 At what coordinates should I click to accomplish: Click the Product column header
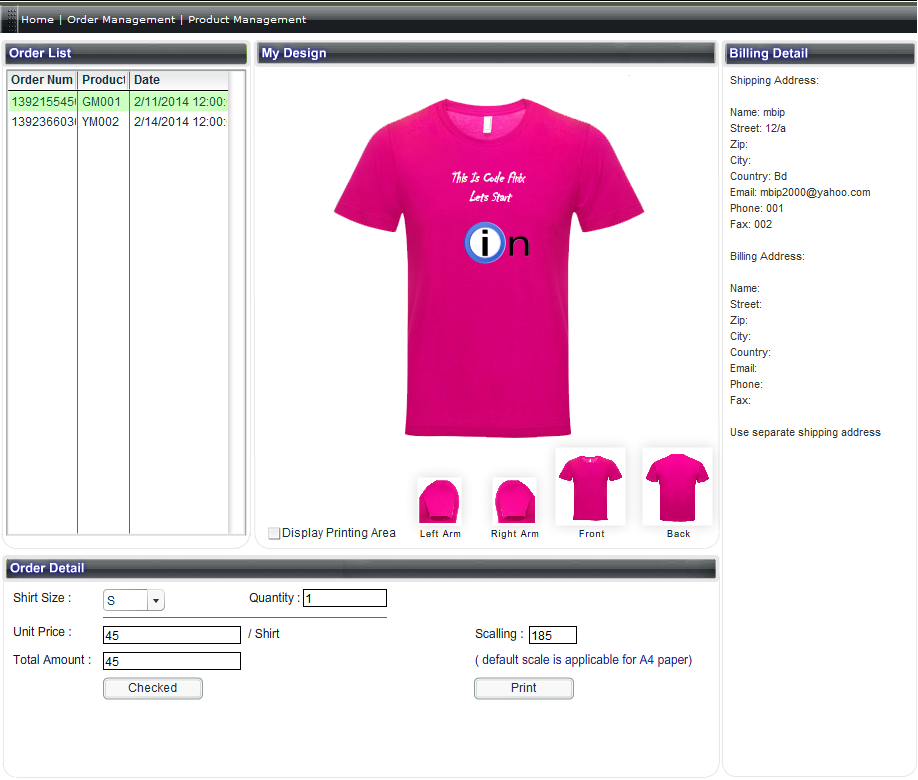tap(104, 80)
